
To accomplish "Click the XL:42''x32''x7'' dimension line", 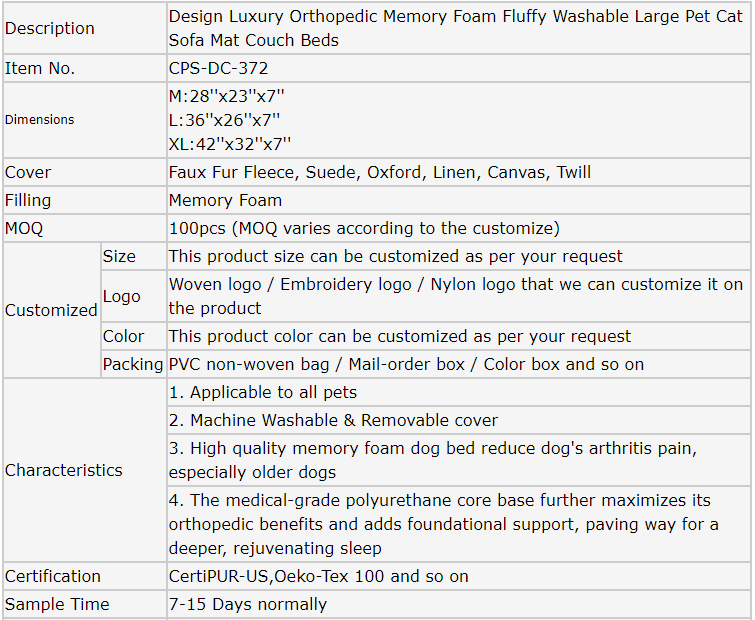I will pyautogui.click(x=230, y=144).
